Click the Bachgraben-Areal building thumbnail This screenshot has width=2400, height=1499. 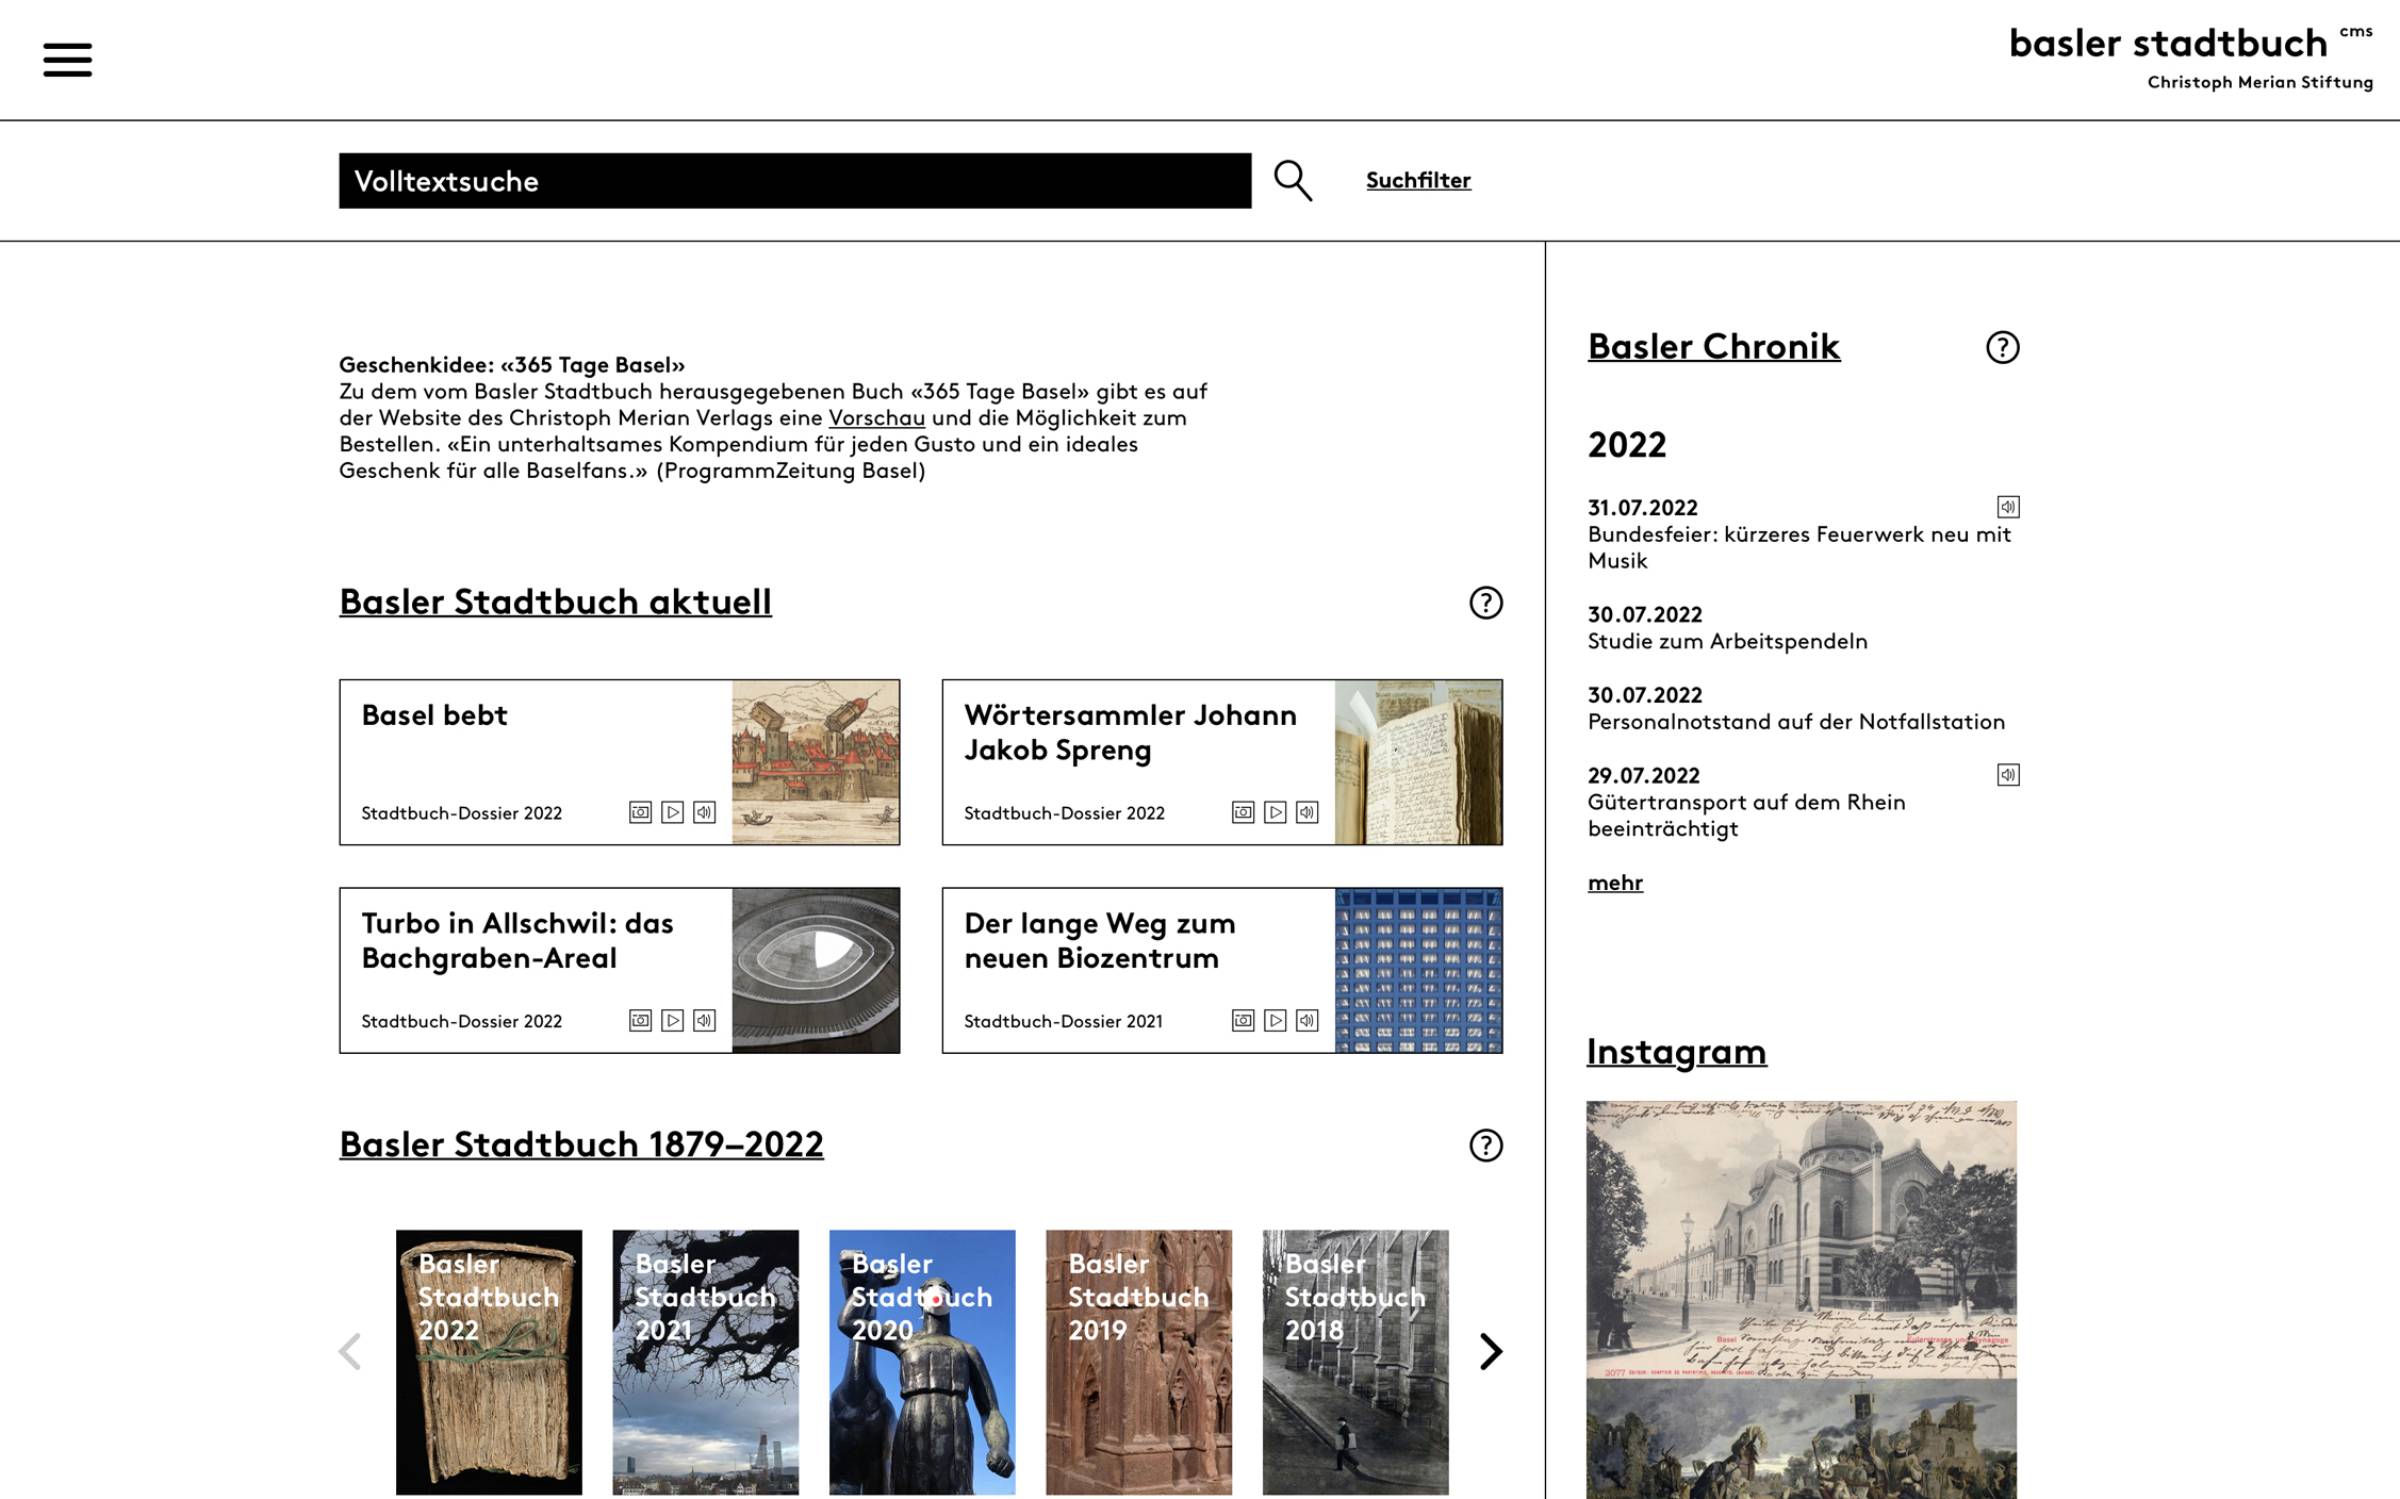tap(816, 970)
